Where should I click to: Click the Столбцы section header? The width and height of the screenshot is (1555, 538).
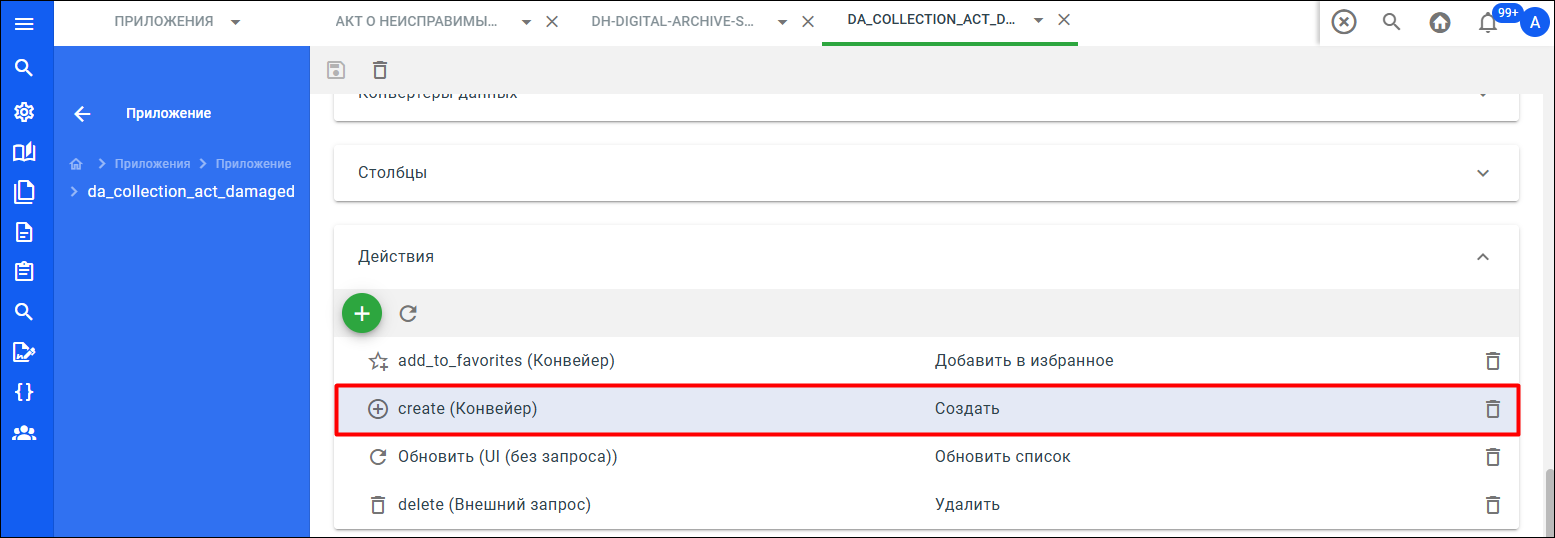point(926,173)
